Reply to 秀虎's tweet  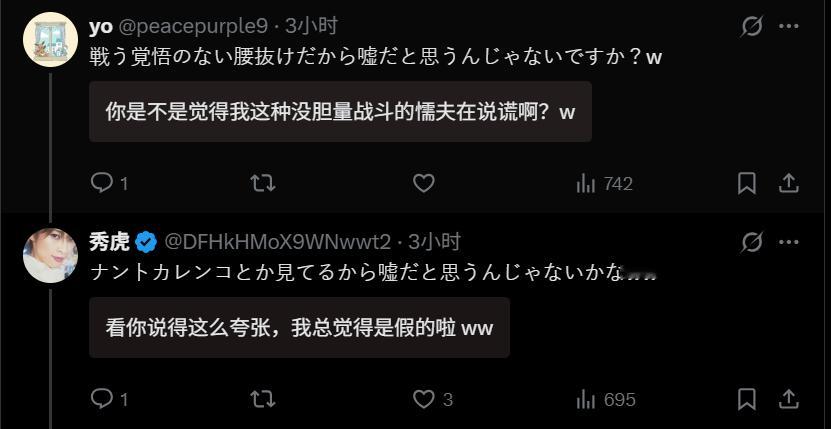[109, 399]
